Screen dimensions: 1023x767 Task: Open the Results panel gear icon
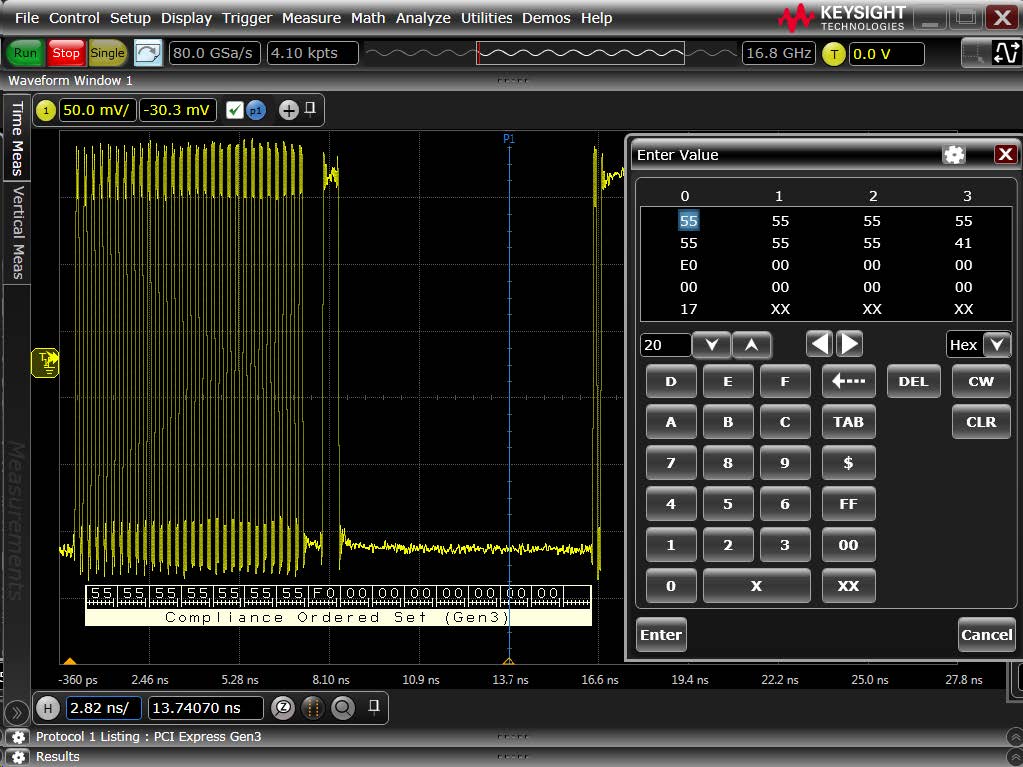pyautogui.click(x=18, y=757)
